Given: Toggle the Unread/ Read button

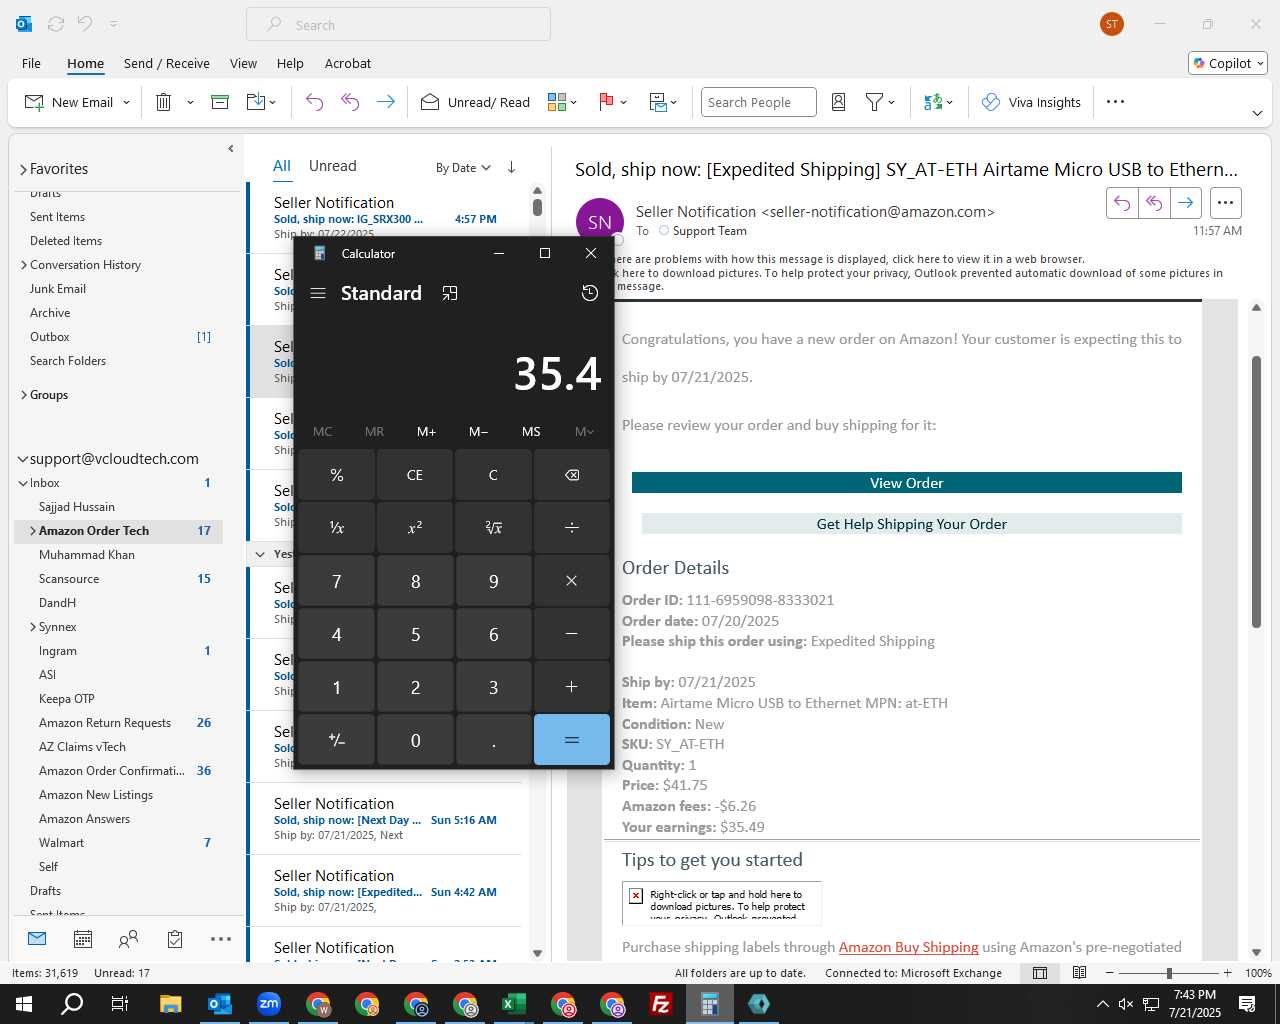Looking at the screenshot, I should [475, 102].
